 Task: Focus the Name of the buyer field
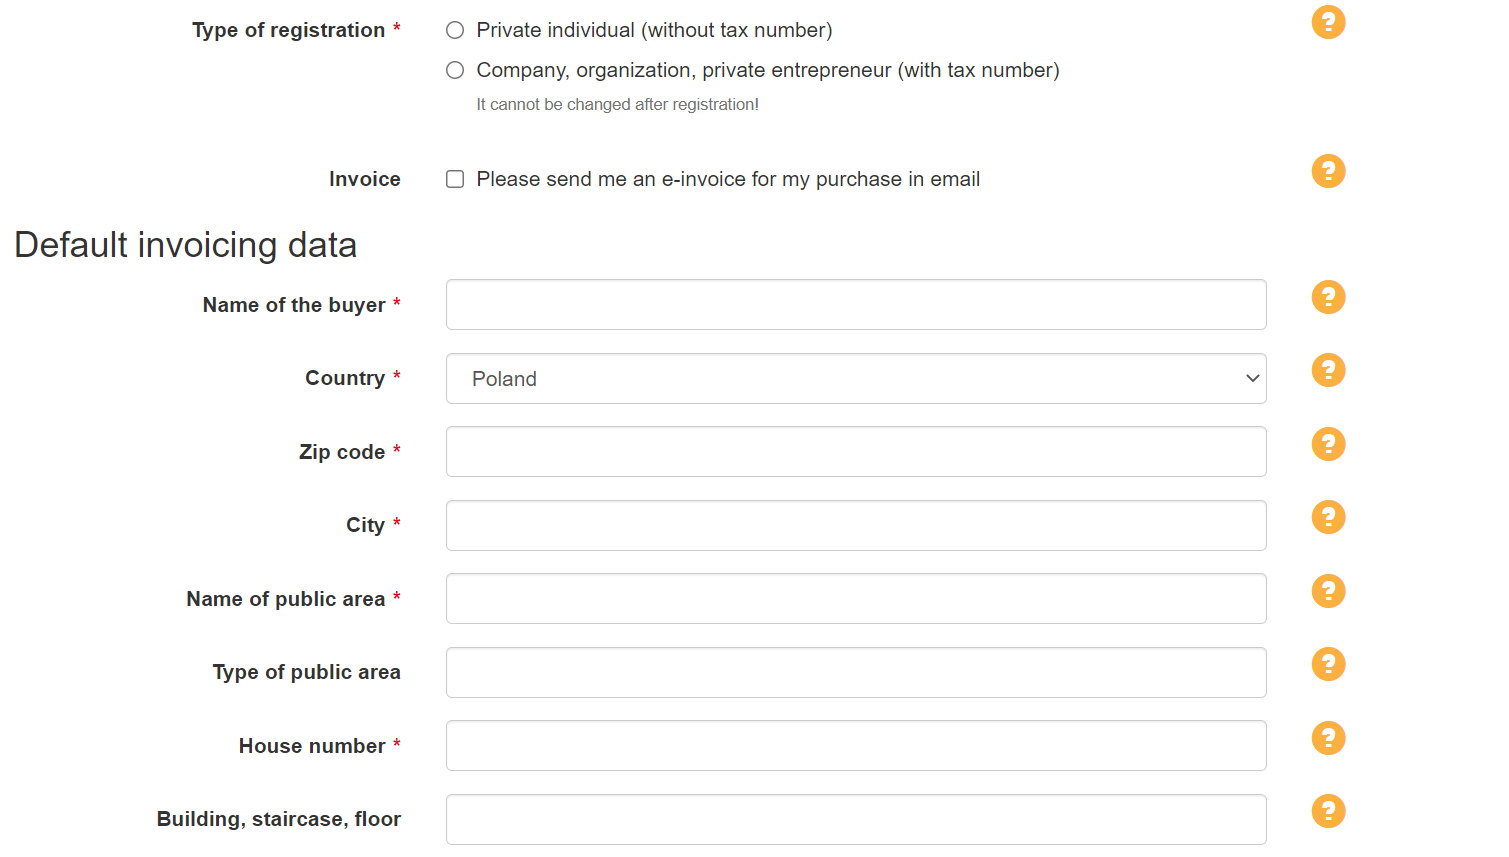(855, 305)
